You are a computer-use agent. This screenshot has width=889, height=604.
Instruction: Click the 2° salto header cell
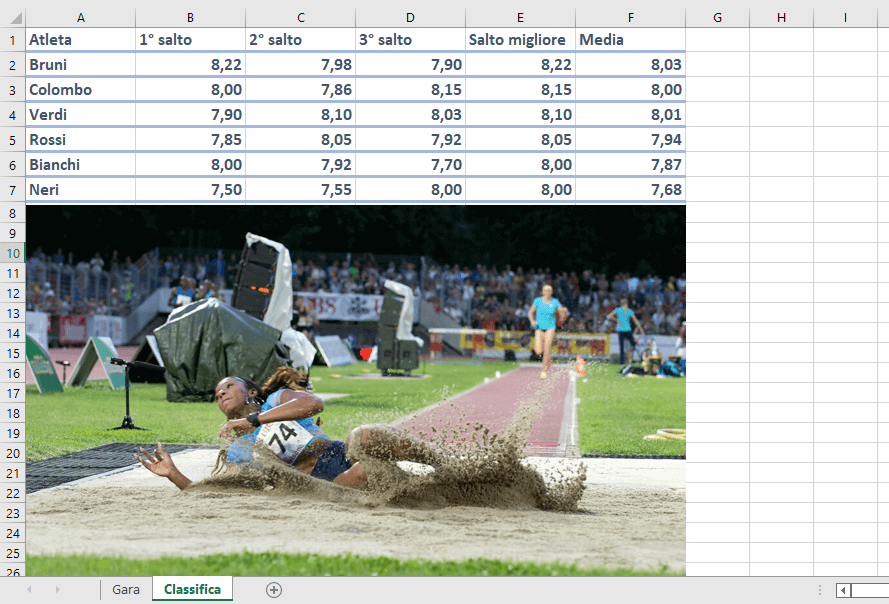(300, 40)
